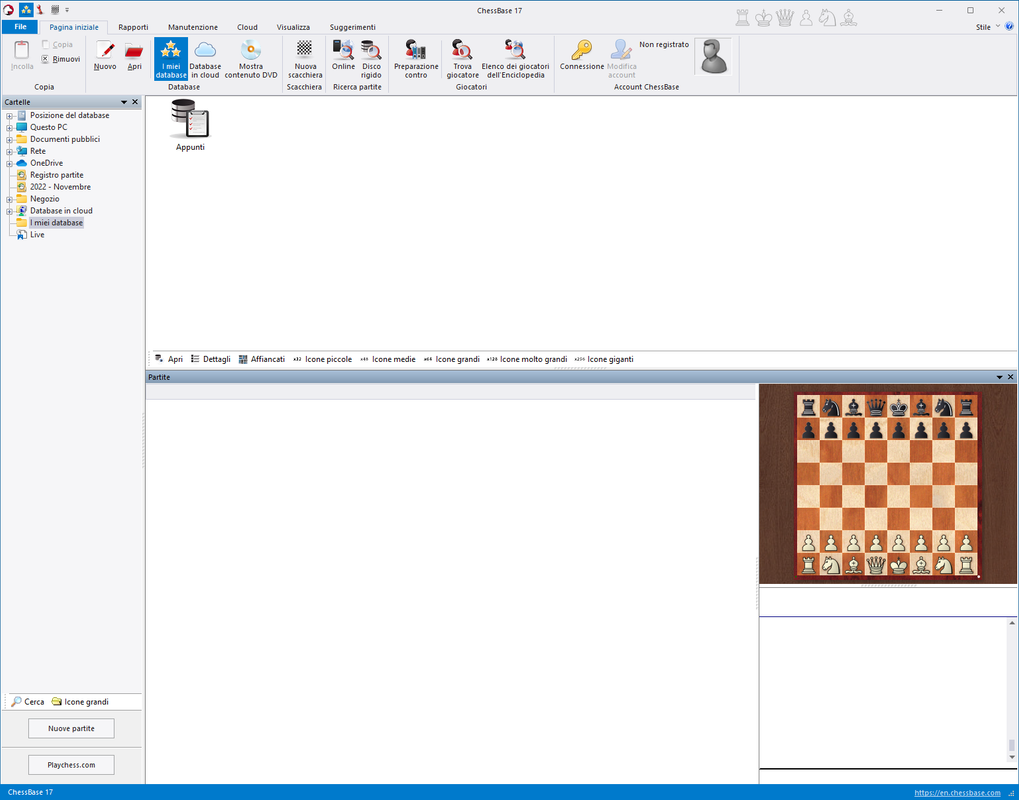Select Live tree item

(37, 235)
